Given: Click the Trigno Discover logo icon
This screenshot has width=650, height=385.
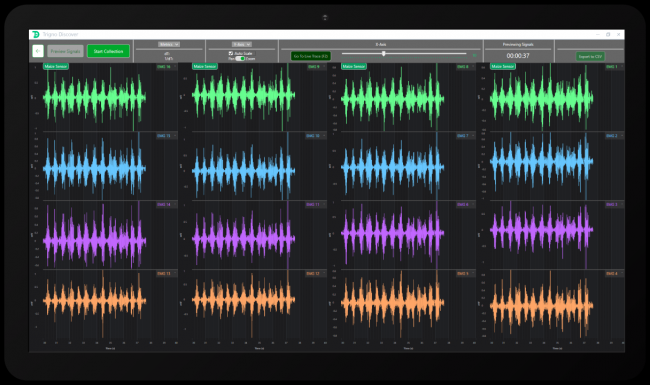Looking at the screenshot, I should coord(36,34).
